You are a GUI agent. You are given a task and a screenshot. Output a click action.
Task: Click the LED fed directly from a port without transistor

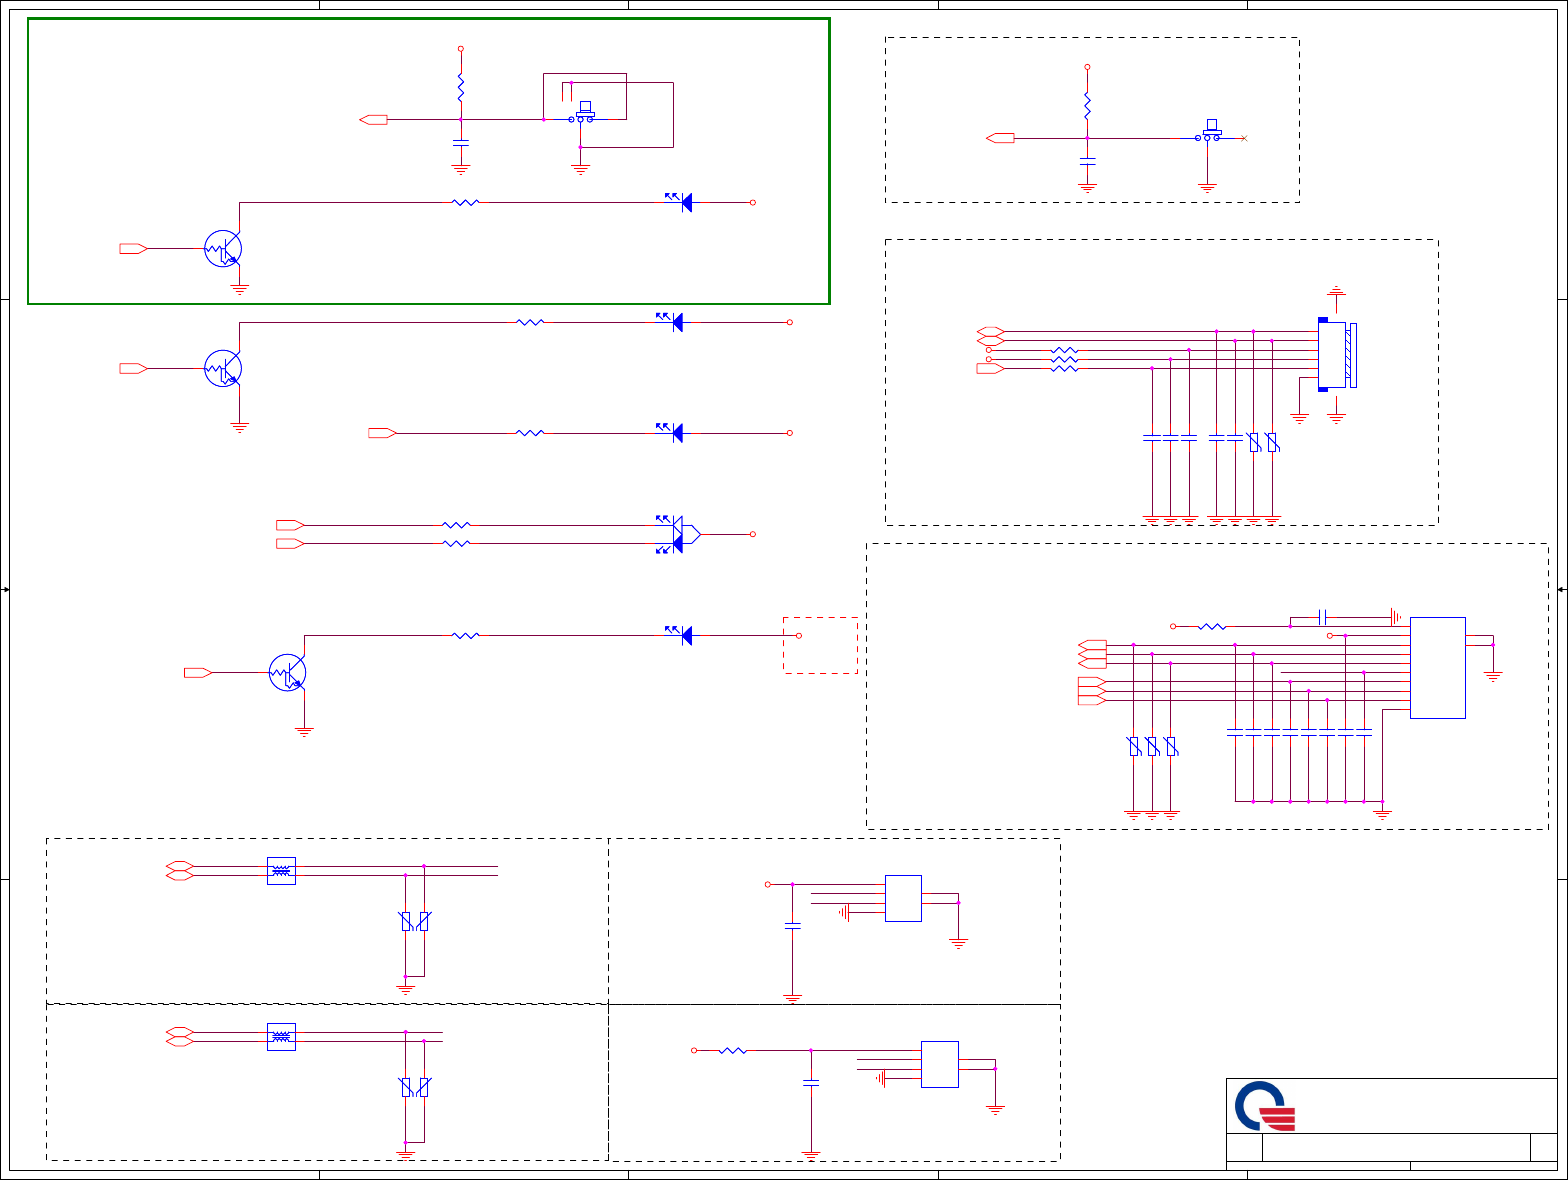[671, 433]
